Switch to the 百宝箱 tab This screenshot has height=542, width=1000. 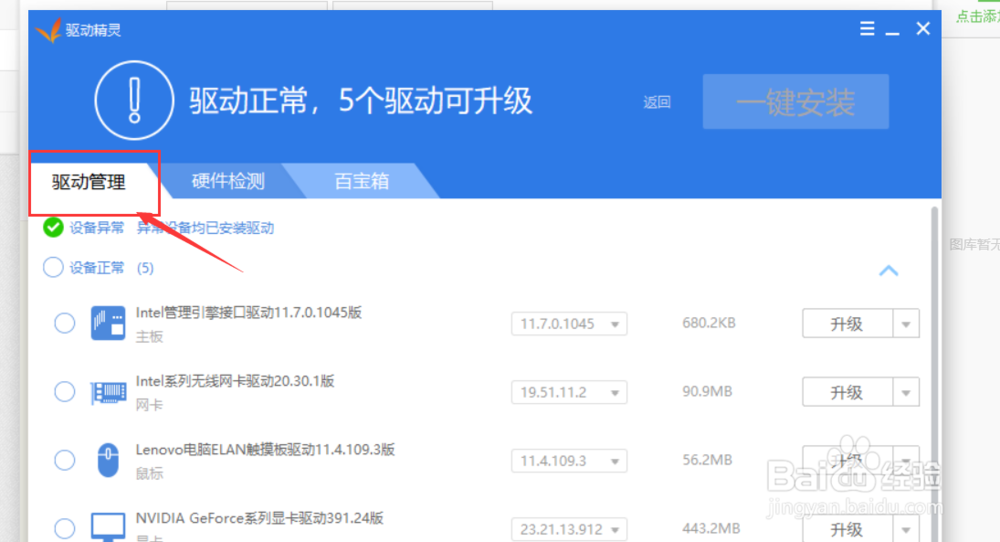pos(362,181)
